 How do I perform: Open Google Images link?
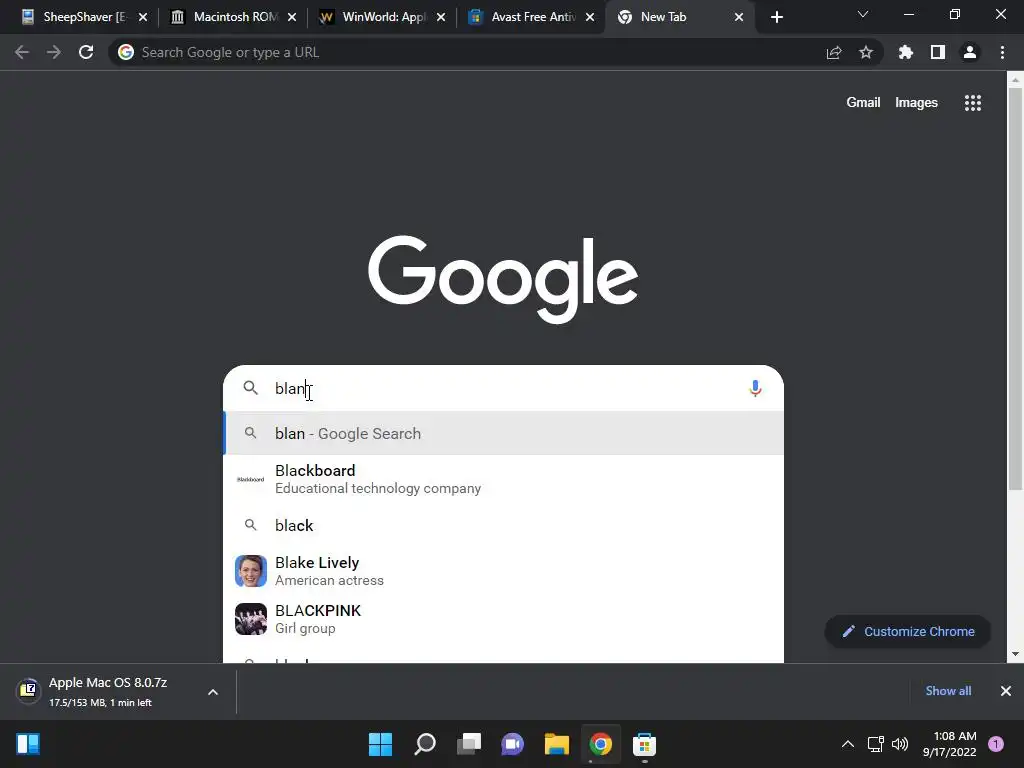[916, 103]
